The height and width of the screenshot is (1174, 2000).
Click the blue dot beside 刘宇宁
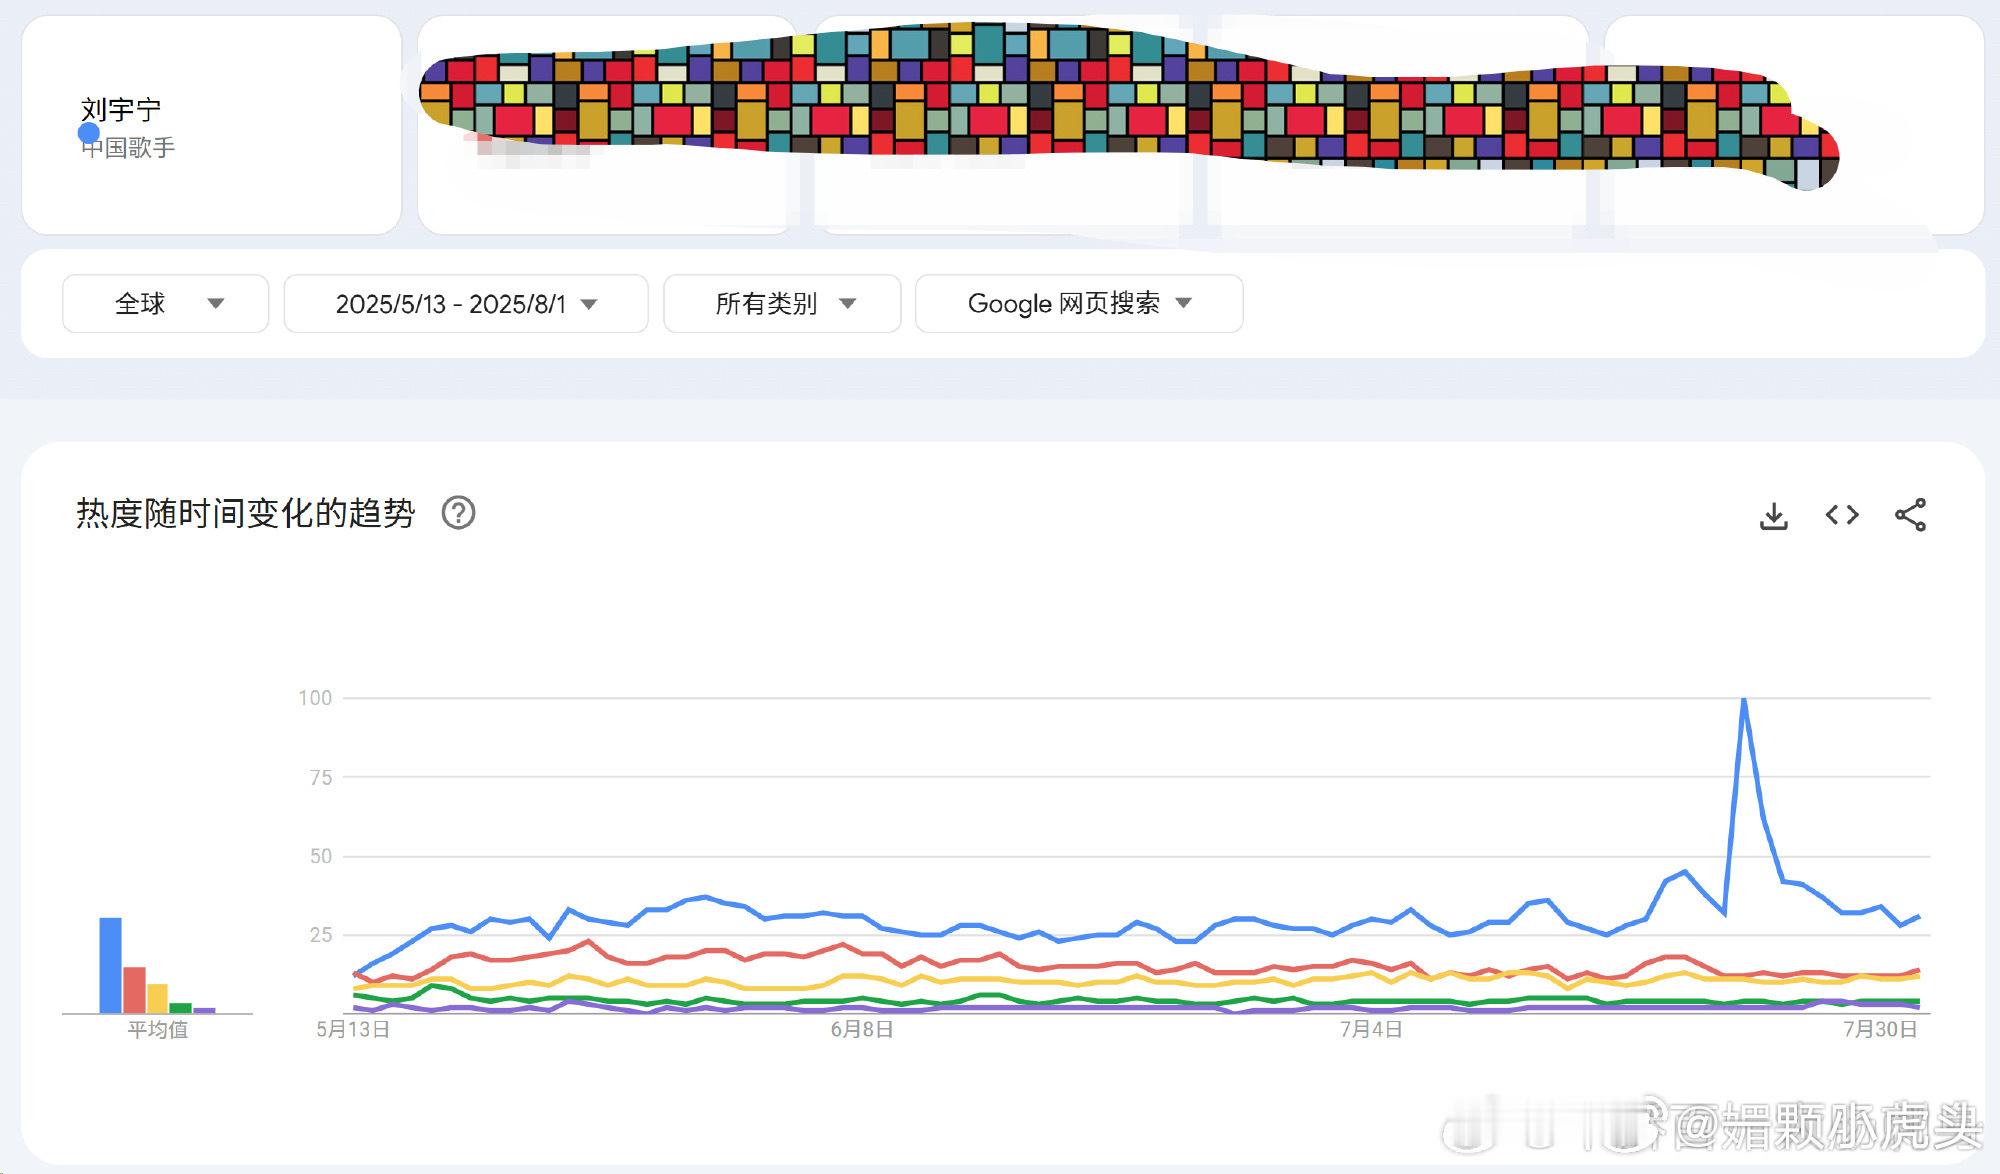pyautogui.click(x=89, y=133)
